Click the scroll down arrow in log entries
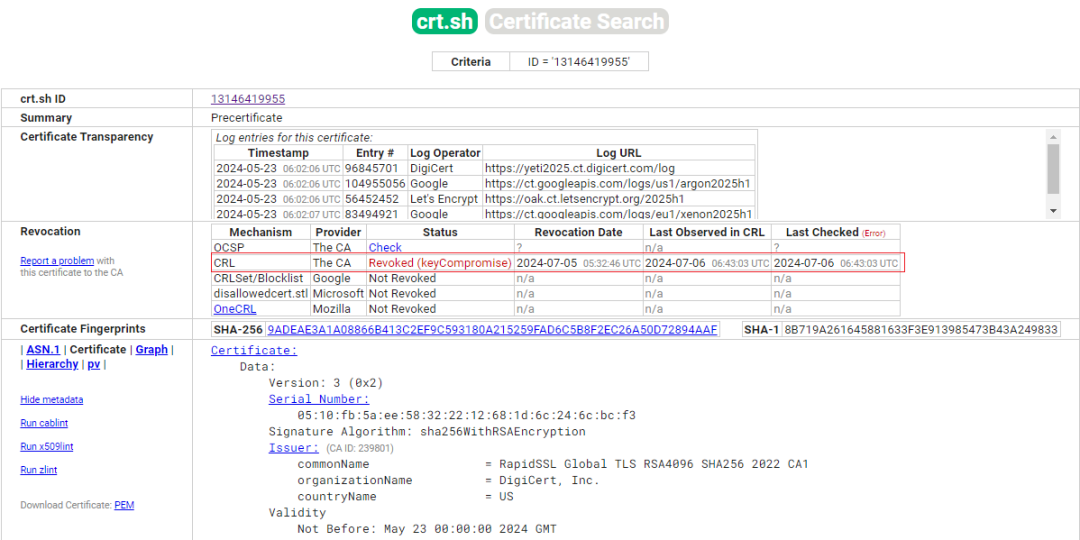Image resolution: width=1080 pixels, height=540 pixels. click(1053, 210)
